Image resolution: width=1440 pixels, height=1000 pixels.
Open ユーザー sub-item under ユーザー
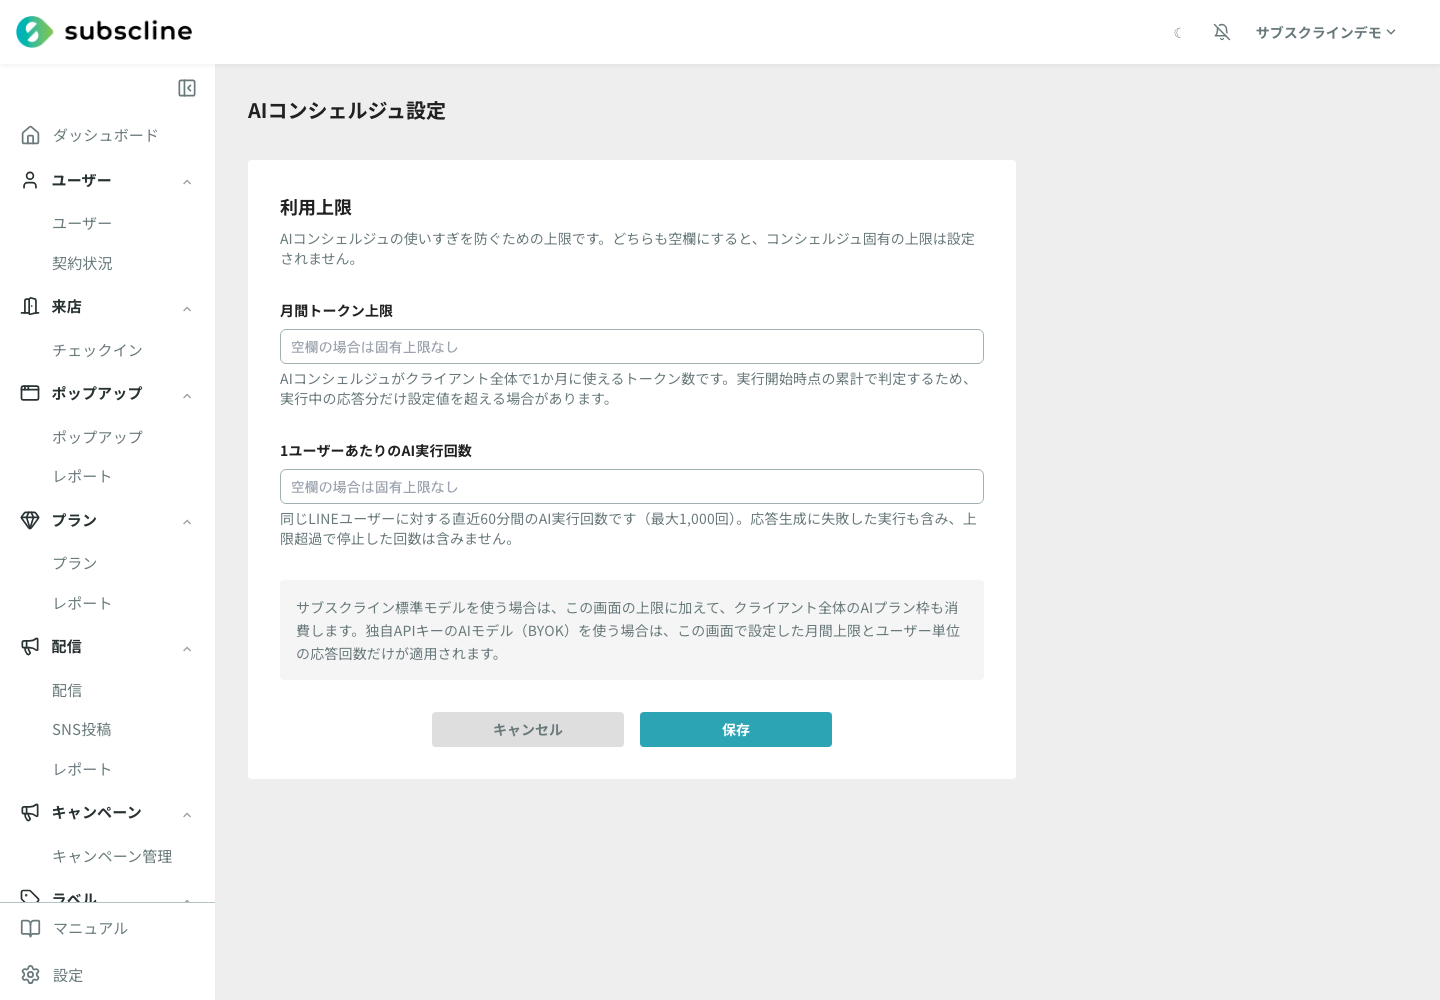(x=82, y=223)
